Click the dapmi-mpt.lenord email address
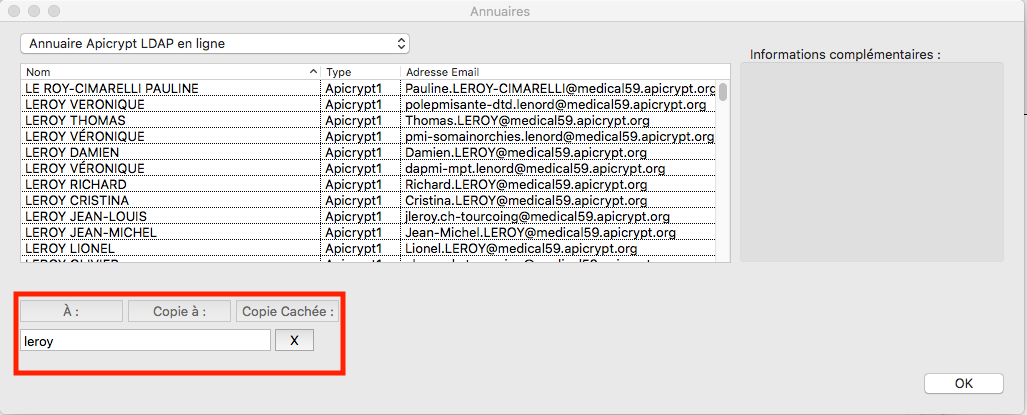Image resolution: width=1027 pixels, height=415 pixels. (535, 168)
